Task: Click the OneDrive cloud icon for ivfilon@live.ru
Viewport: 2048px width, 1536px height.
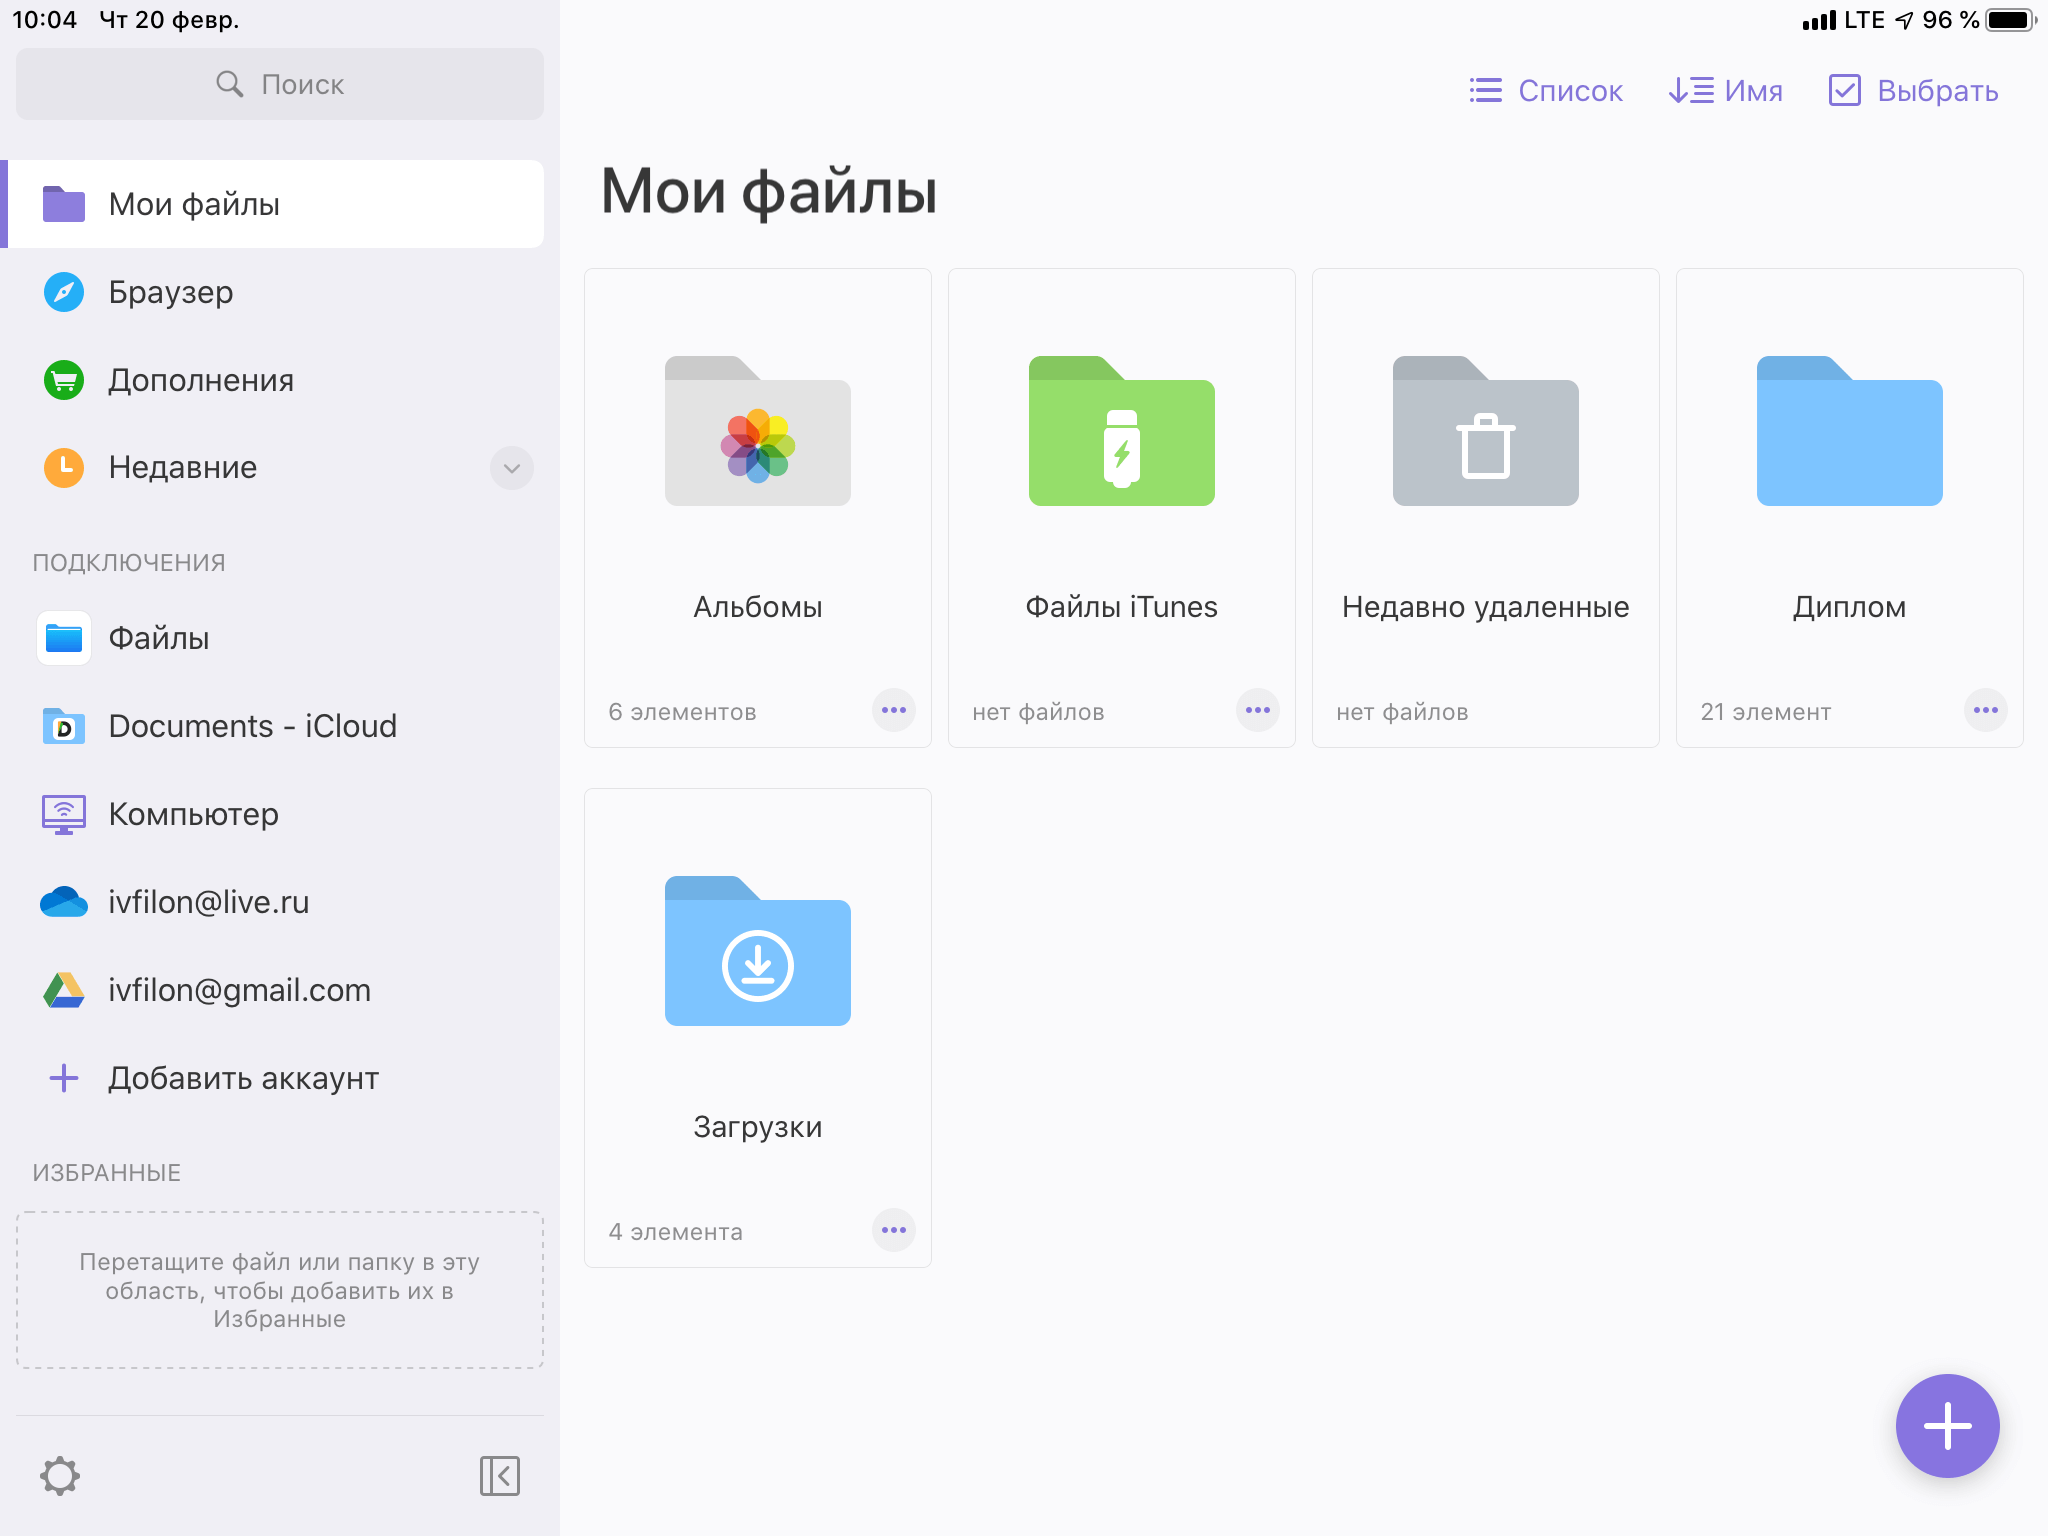Action: pyautogui.click(x=64, y=902)
